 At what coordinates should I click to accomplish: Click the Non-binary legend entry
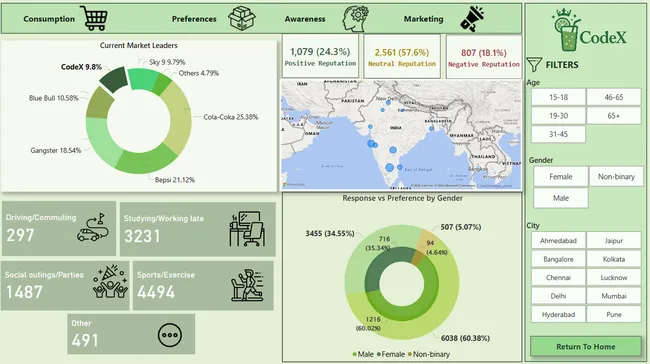point(429,354)
